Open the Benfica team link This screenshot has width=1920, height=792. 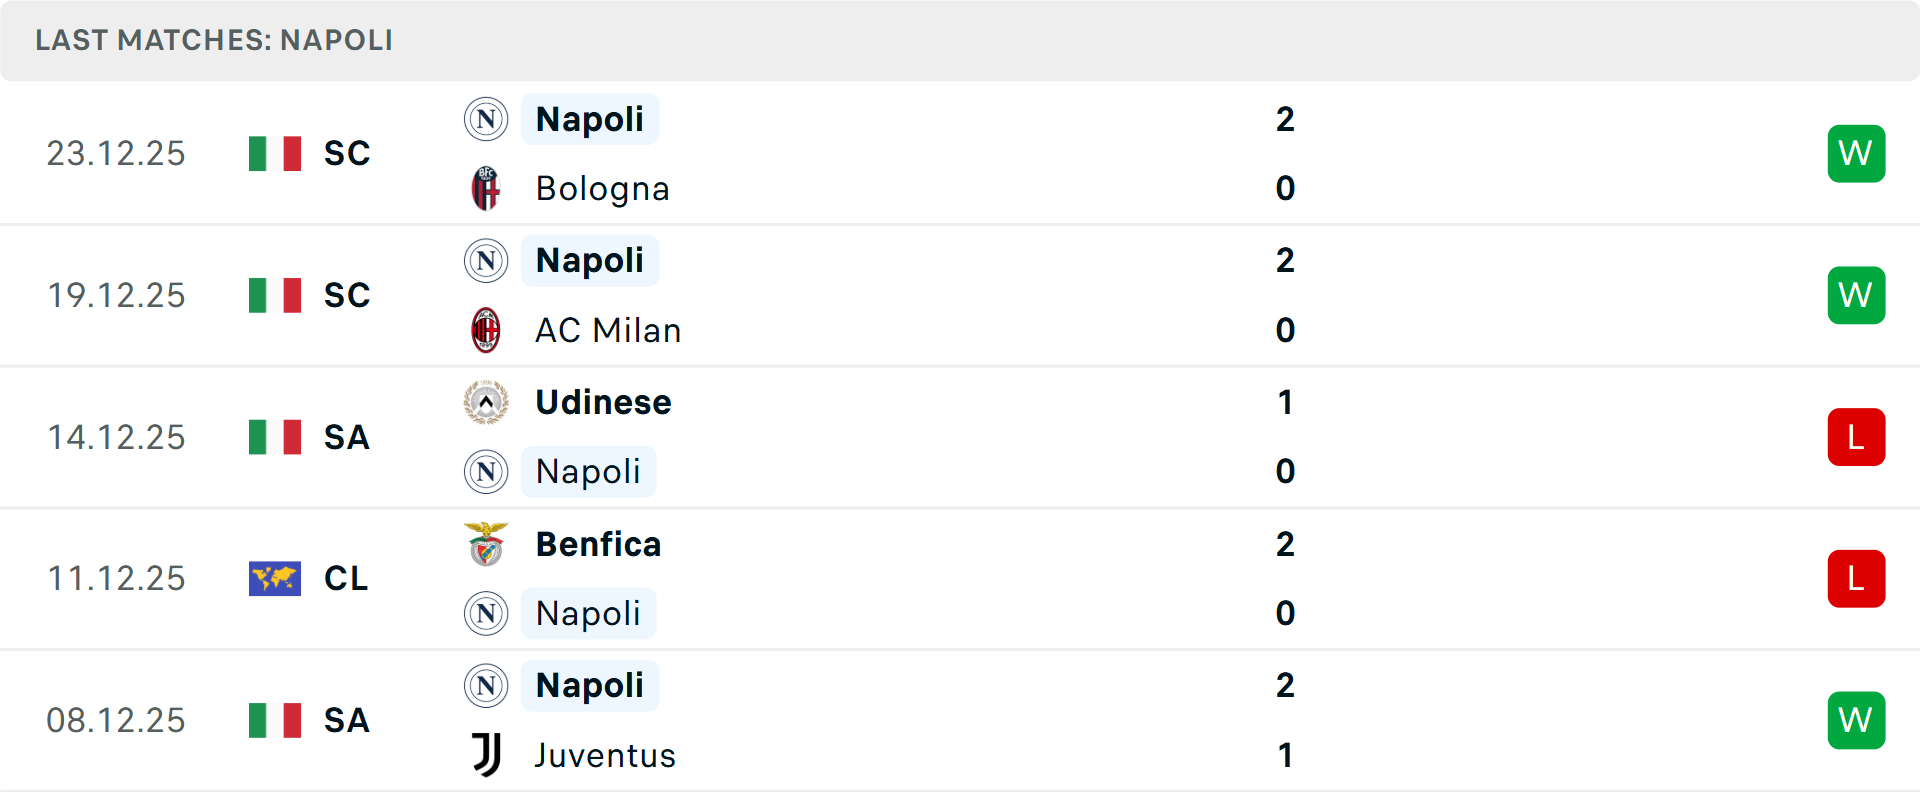pyautogui.click(x=598, y=544)
